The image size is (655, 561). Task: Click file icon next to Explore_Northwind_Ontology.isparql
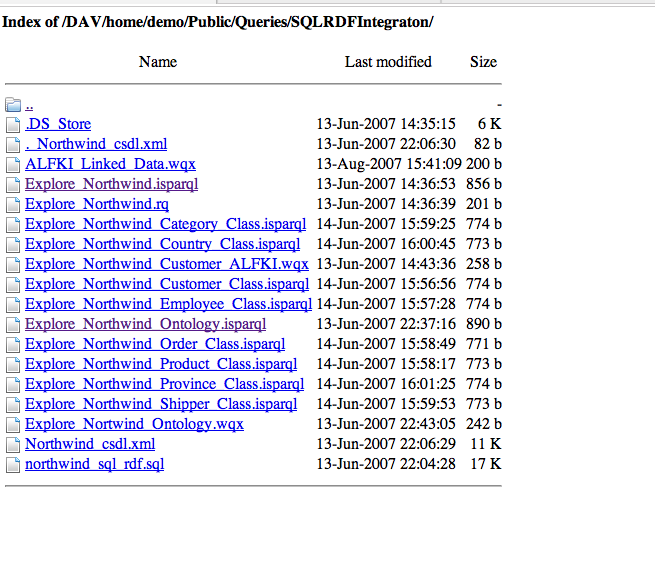coord(12,324)
